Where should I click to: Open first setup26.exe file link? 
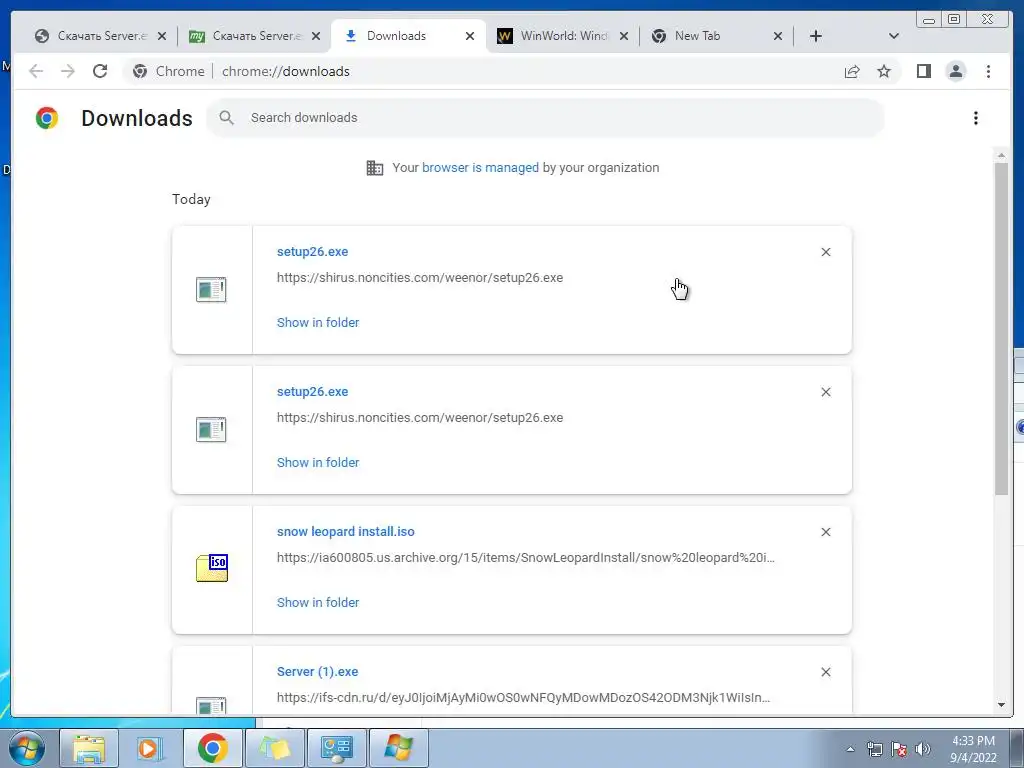tap(312, 252)
